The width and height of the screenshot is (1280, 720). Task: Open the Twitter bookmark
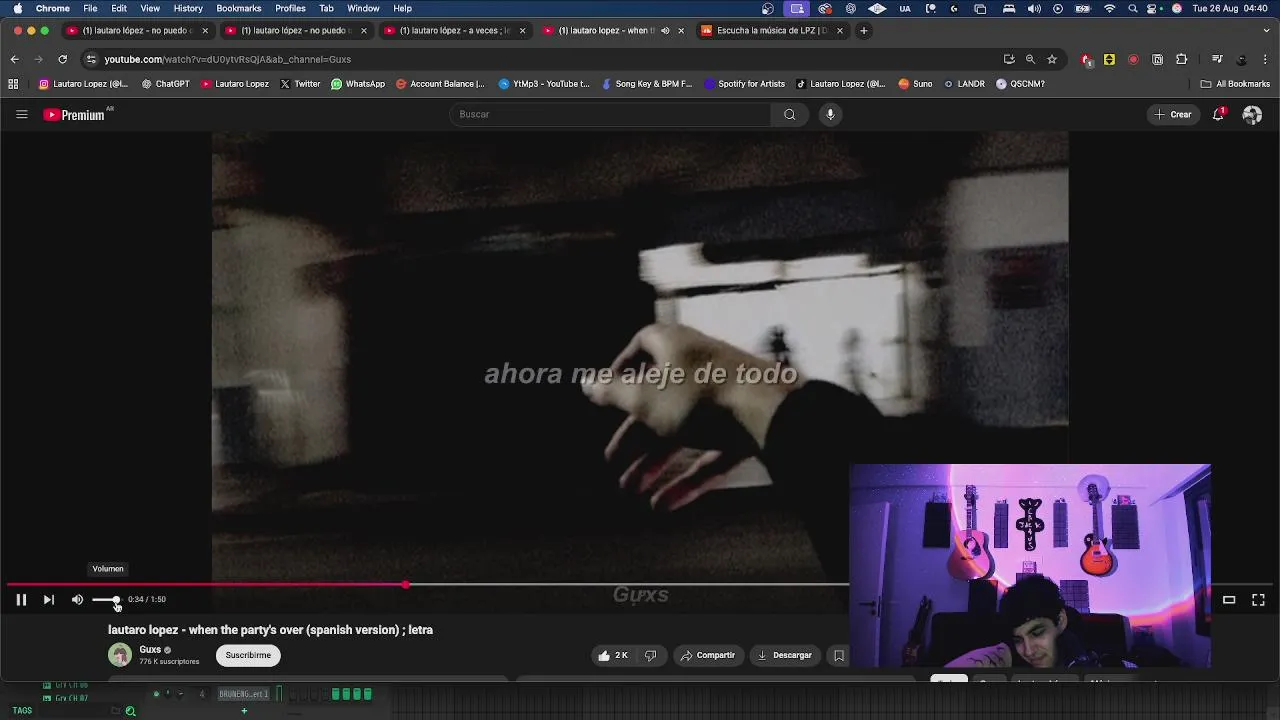[300, 84]
